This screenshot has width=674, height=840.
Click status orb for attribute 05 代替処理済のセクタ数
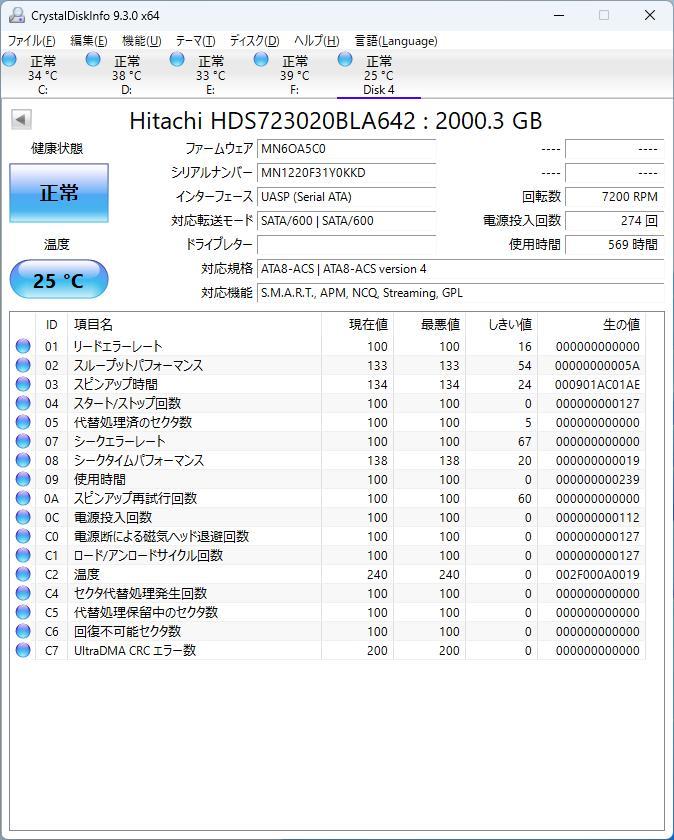pyautogui.click(x=23, y=422)
